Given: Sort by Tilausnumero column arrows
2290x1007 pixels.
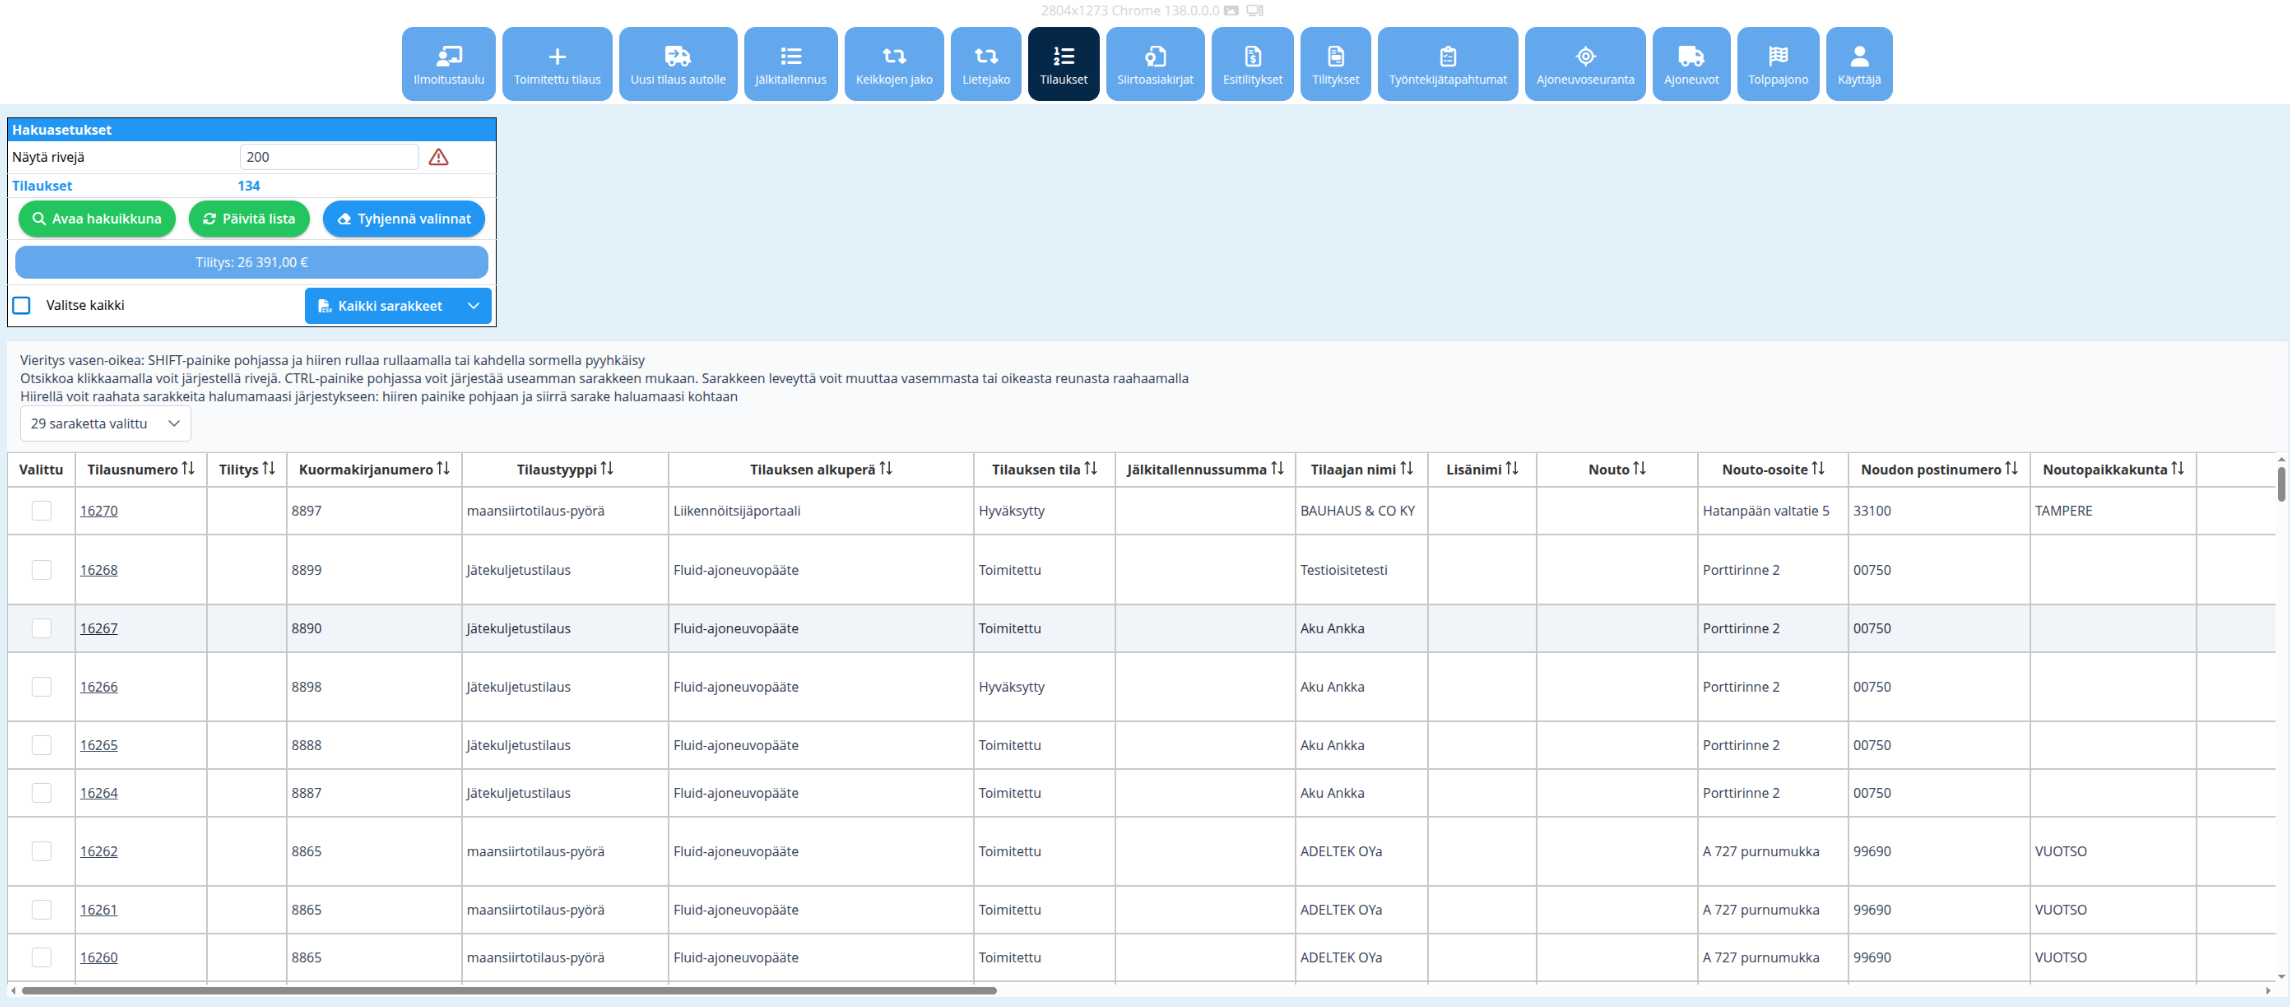Looking at the screenshot, I should [x=188, y=469].
